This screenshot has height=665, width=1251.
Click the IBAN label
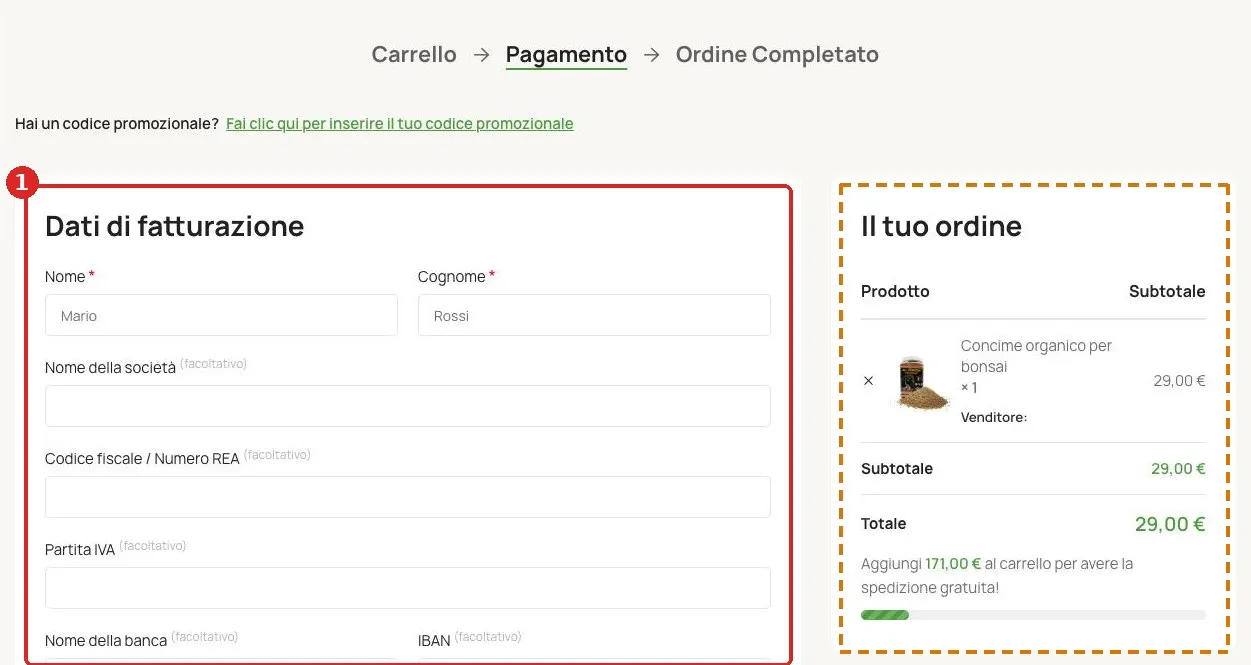point(434,641)
